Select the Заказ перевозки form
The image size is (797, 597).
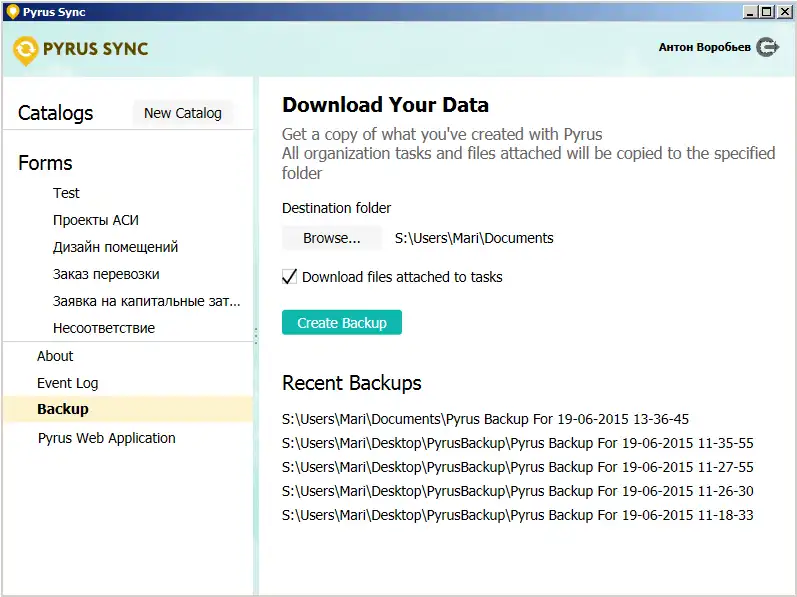(x=106, y=274)
